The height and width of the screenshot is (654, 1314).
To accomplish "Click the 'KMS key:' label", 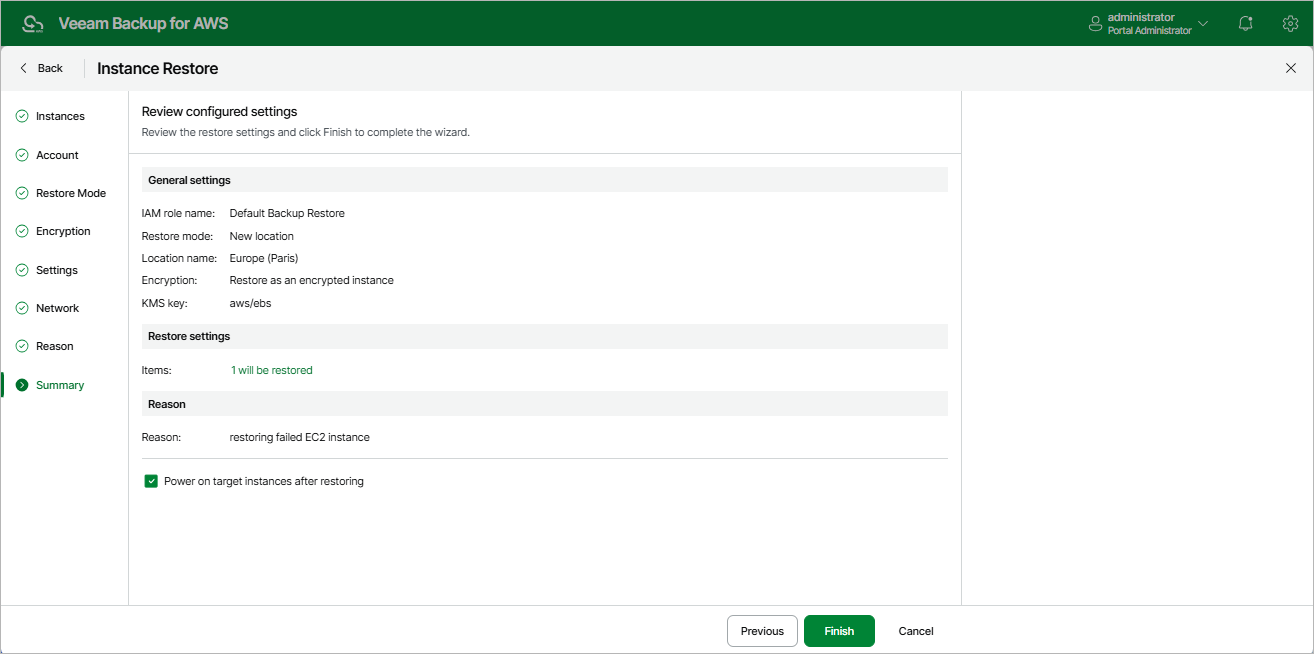I will [164, 303].
